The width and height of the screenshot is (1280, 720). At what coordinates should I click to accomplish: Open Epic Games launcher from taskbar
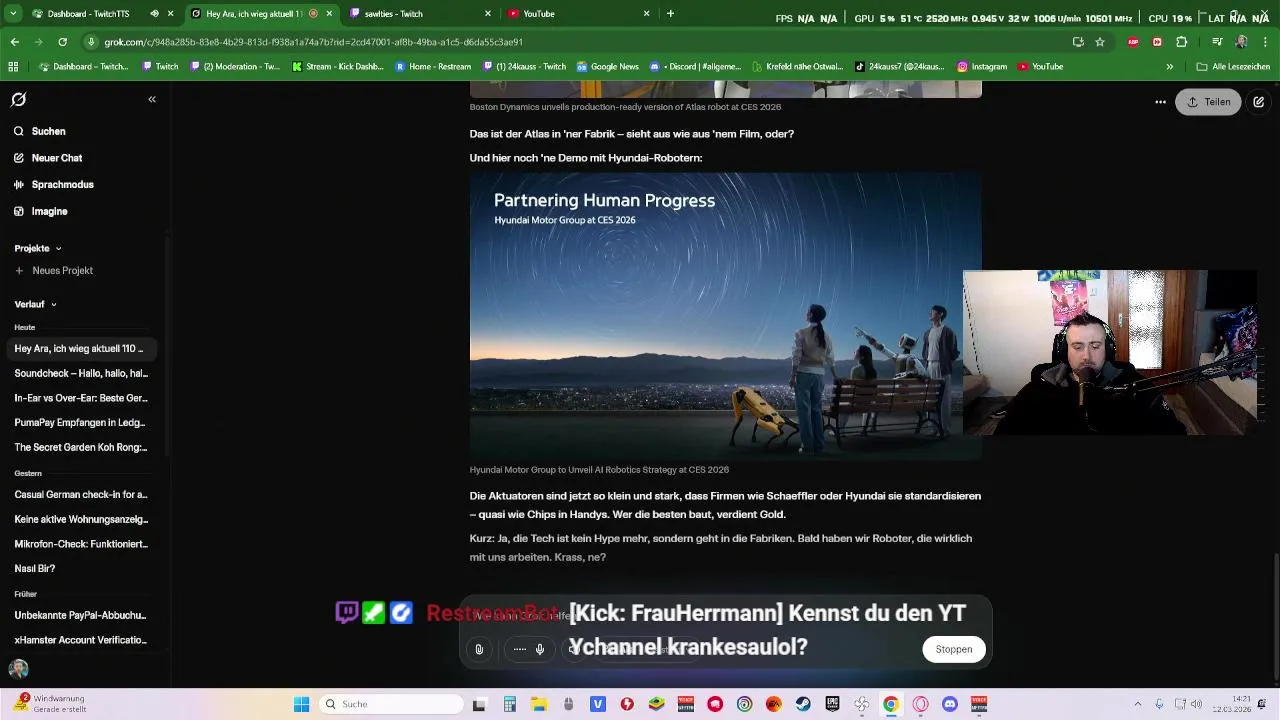pos(832,704)
